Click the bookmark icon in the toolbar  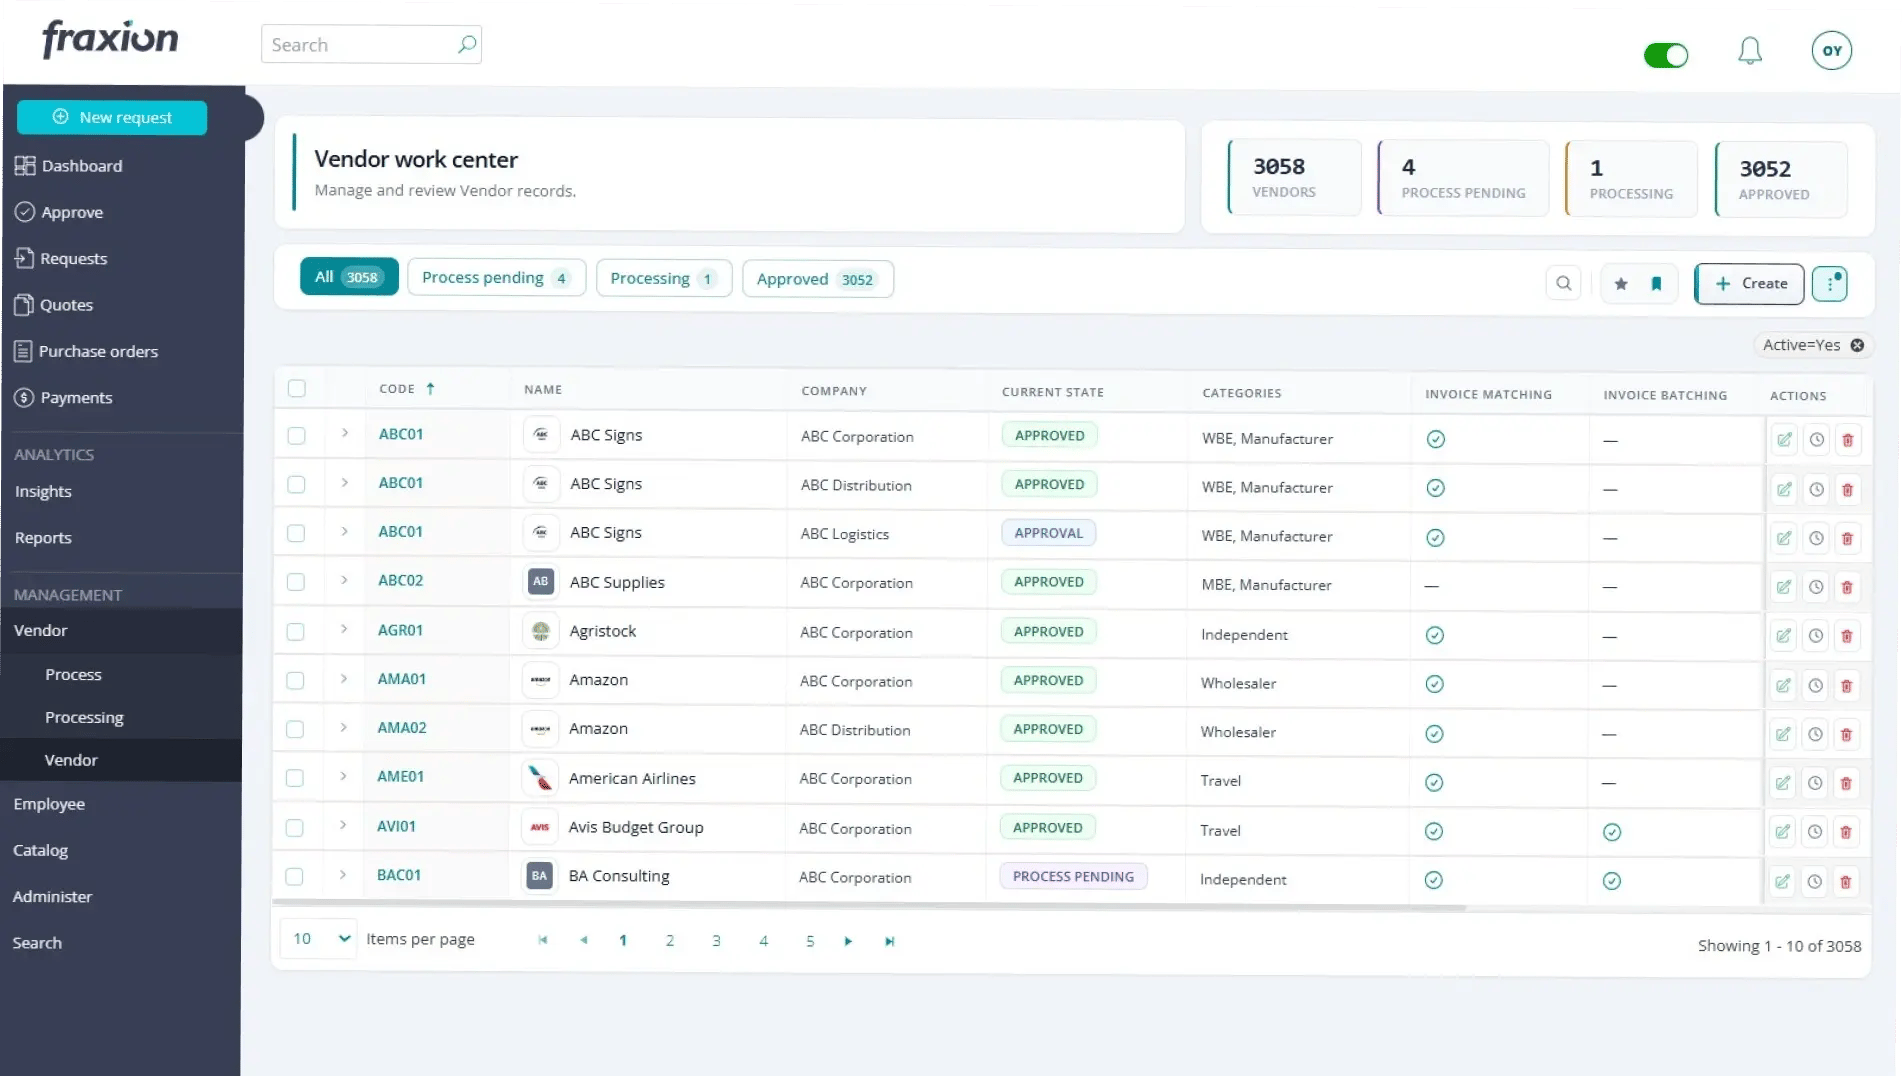tap(1656, 283)
